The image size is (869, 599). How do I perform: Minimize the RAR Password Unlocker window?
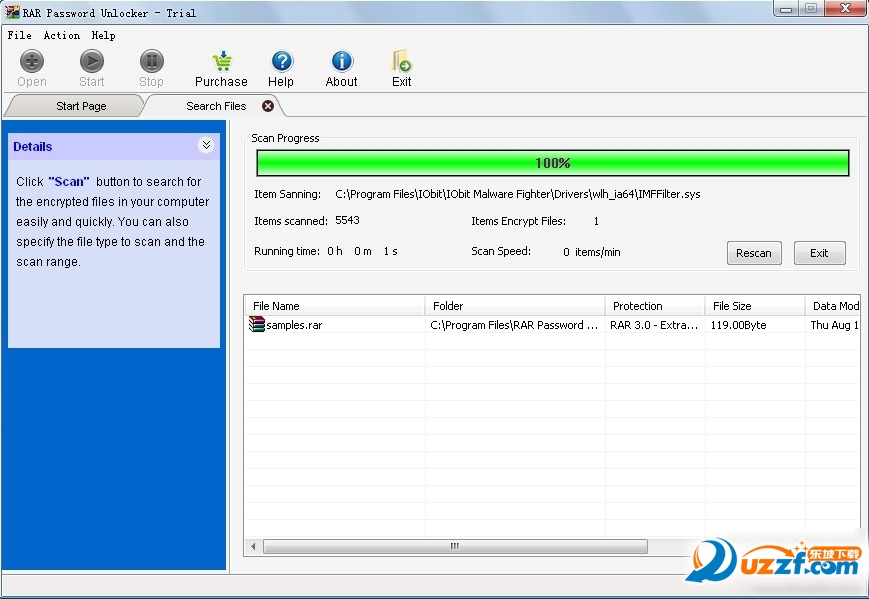pyautogui.click(x=785, y=8)
